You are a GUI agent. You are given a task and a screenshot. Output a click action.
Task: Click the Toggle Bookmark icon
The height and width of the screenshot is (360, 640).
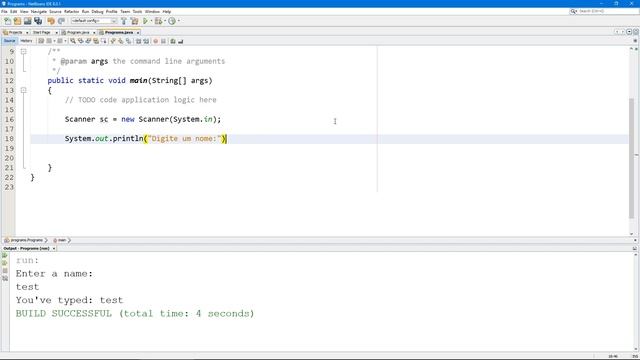129,41
